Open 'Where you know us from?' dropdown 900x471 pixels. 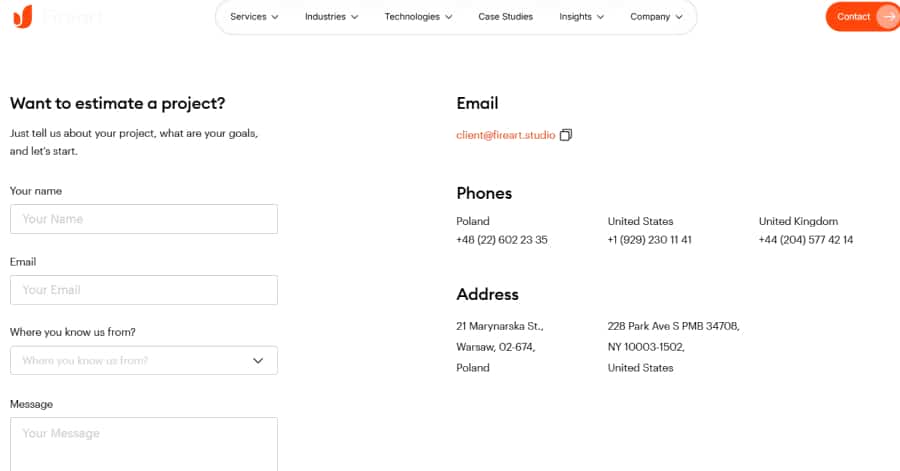click(143, 360)
